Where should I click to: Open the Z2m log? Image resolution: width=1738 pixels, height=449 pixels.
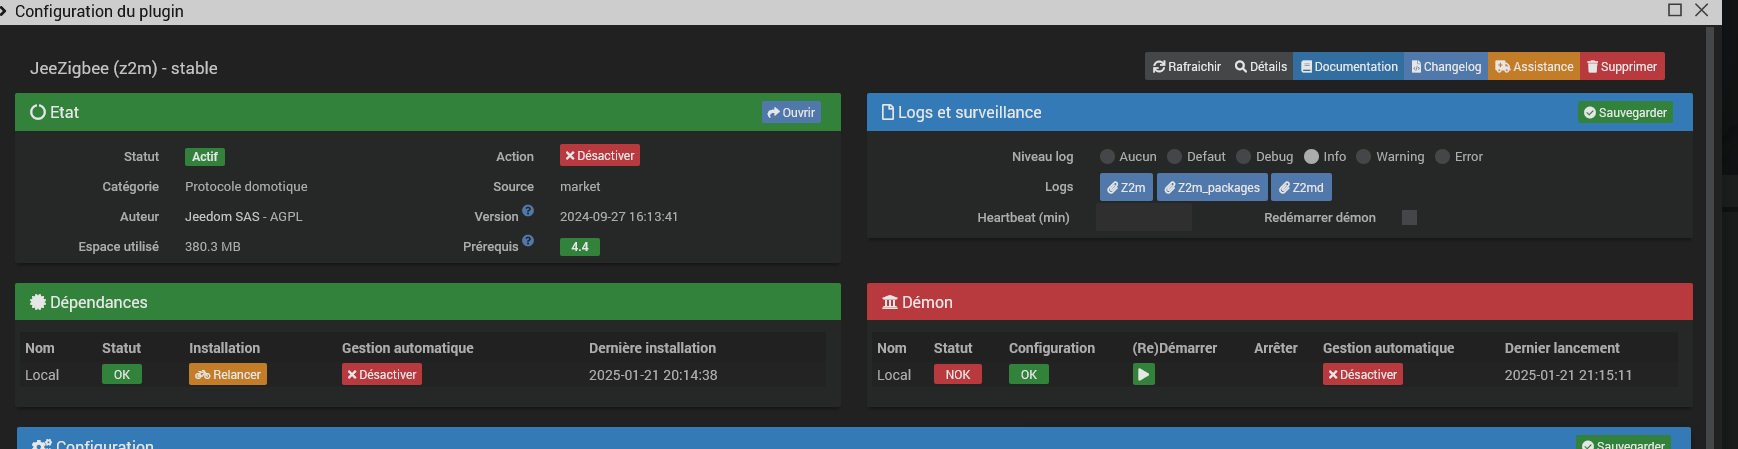[x=1126, y=187]
